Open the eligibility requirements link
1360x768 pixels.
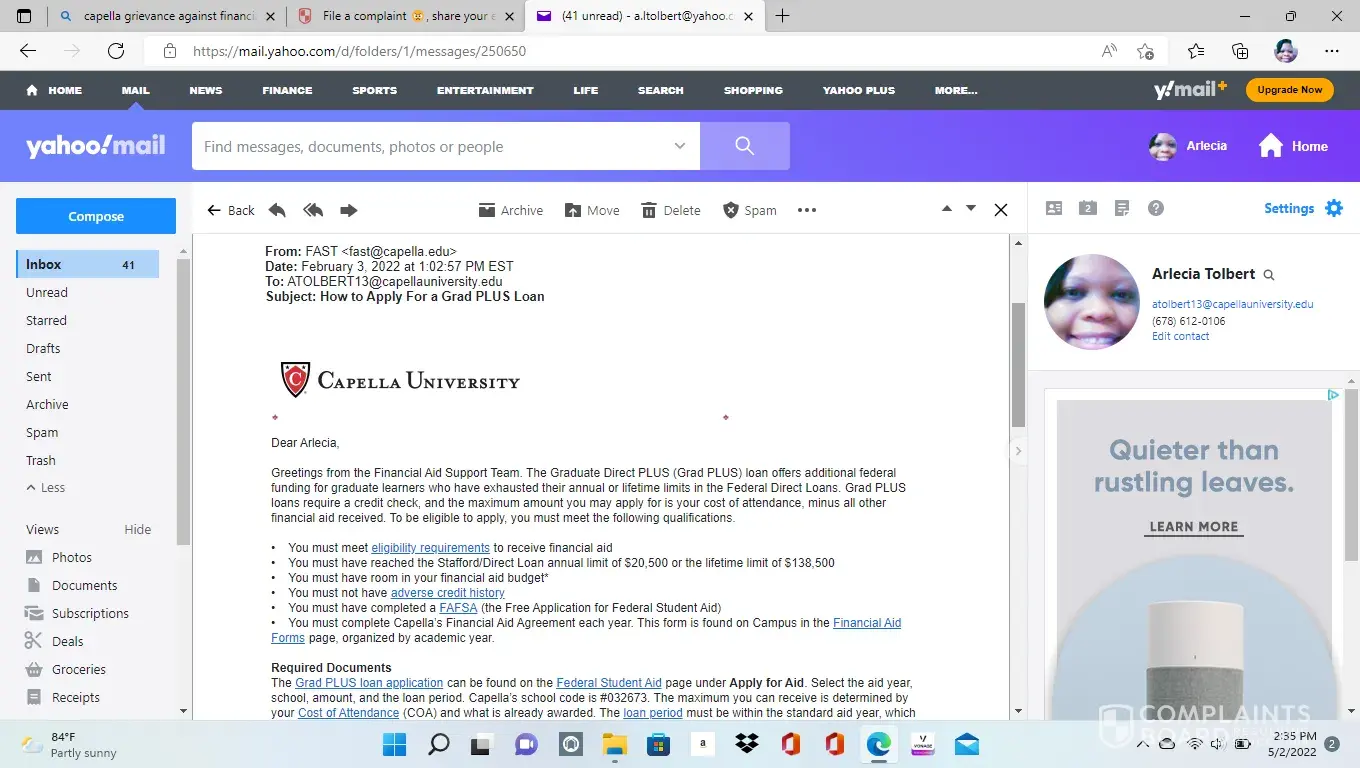click(430, 548)
